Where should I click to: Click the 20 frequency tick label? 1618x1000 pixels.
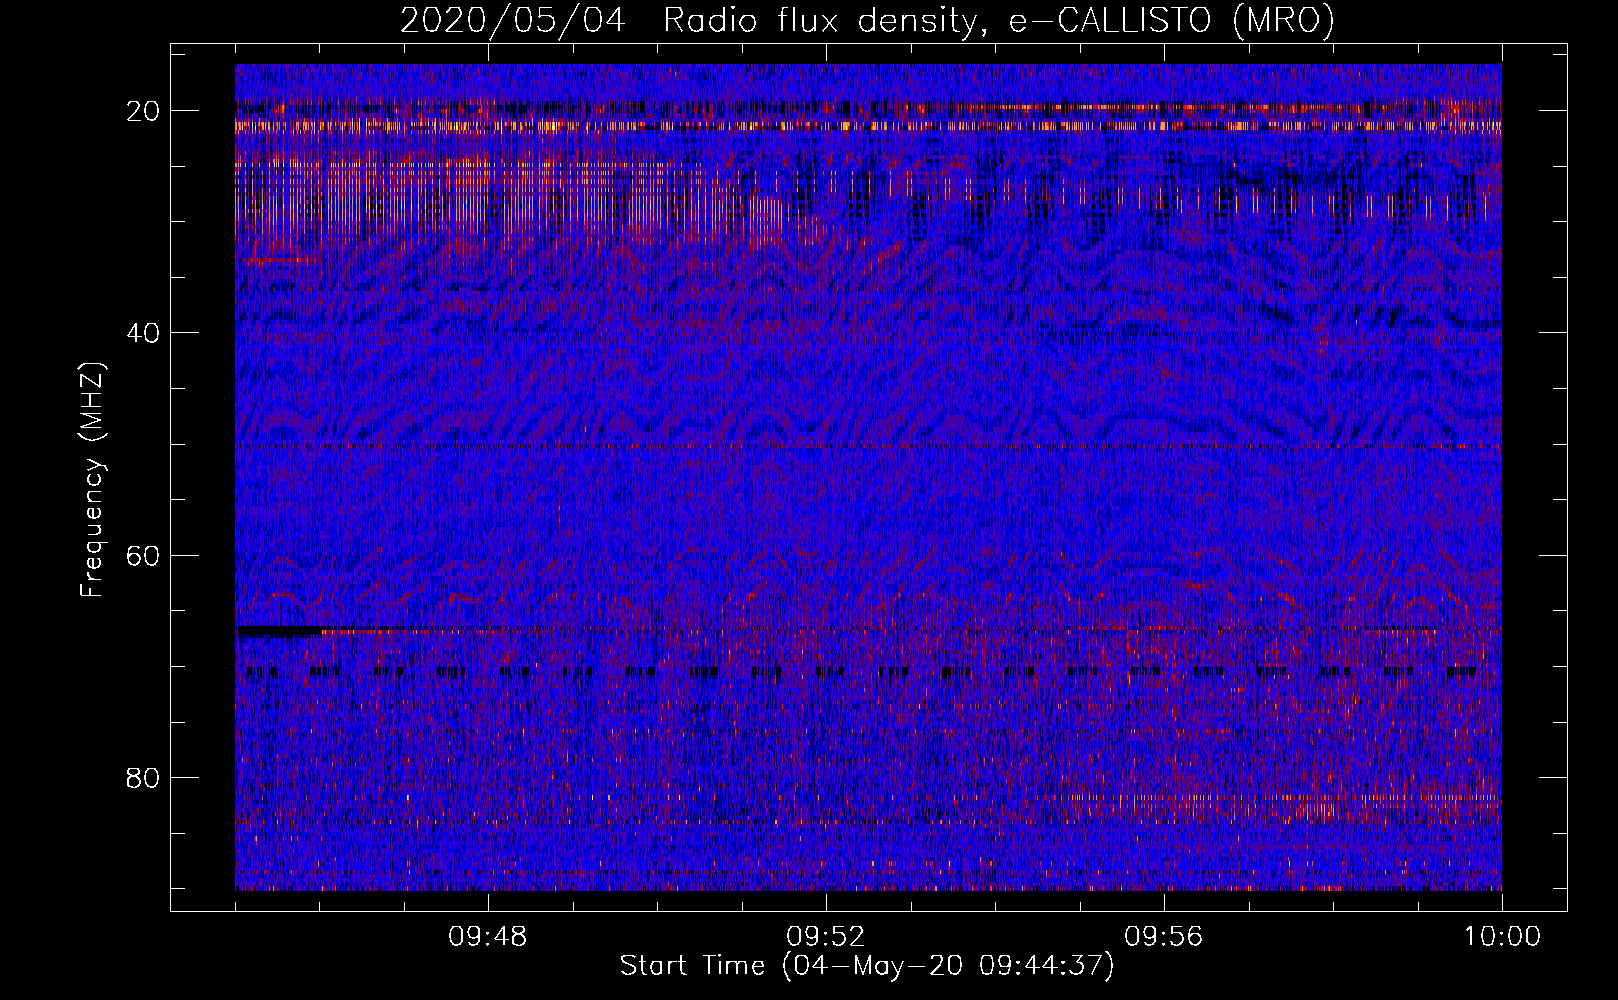pyautogui.click(x=144, y=111)
